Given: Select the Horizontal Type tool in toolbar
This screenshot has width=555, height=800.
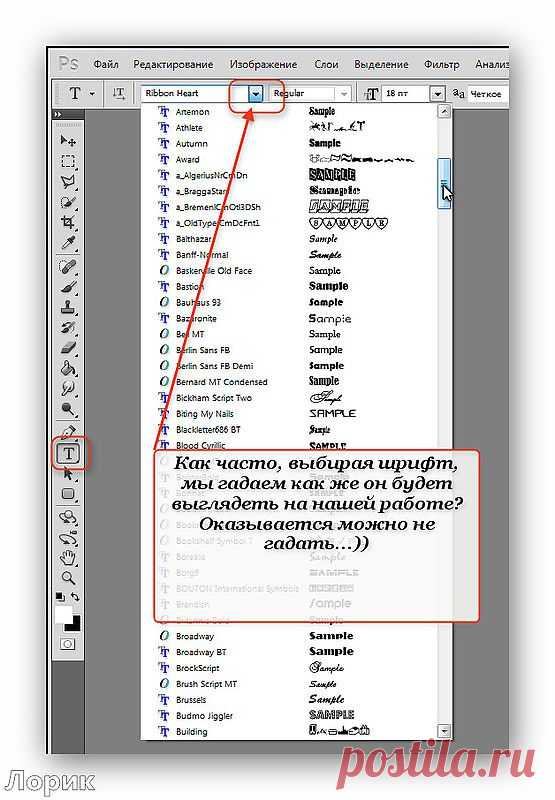Looking at the screenshot, I should click(69, 453).
